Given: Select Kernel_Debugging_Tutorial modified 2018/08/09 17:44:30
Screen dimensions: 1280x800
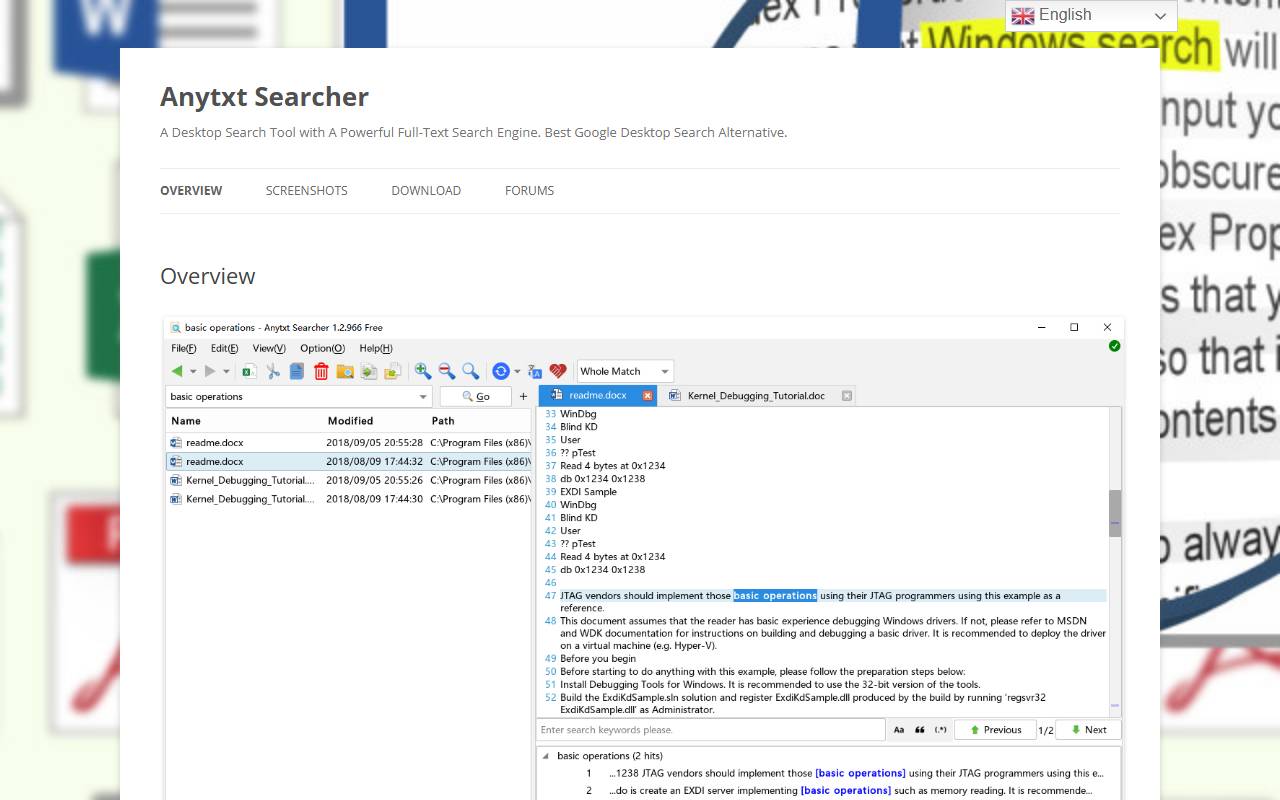Looking at the screenshot, I should 349,499.
